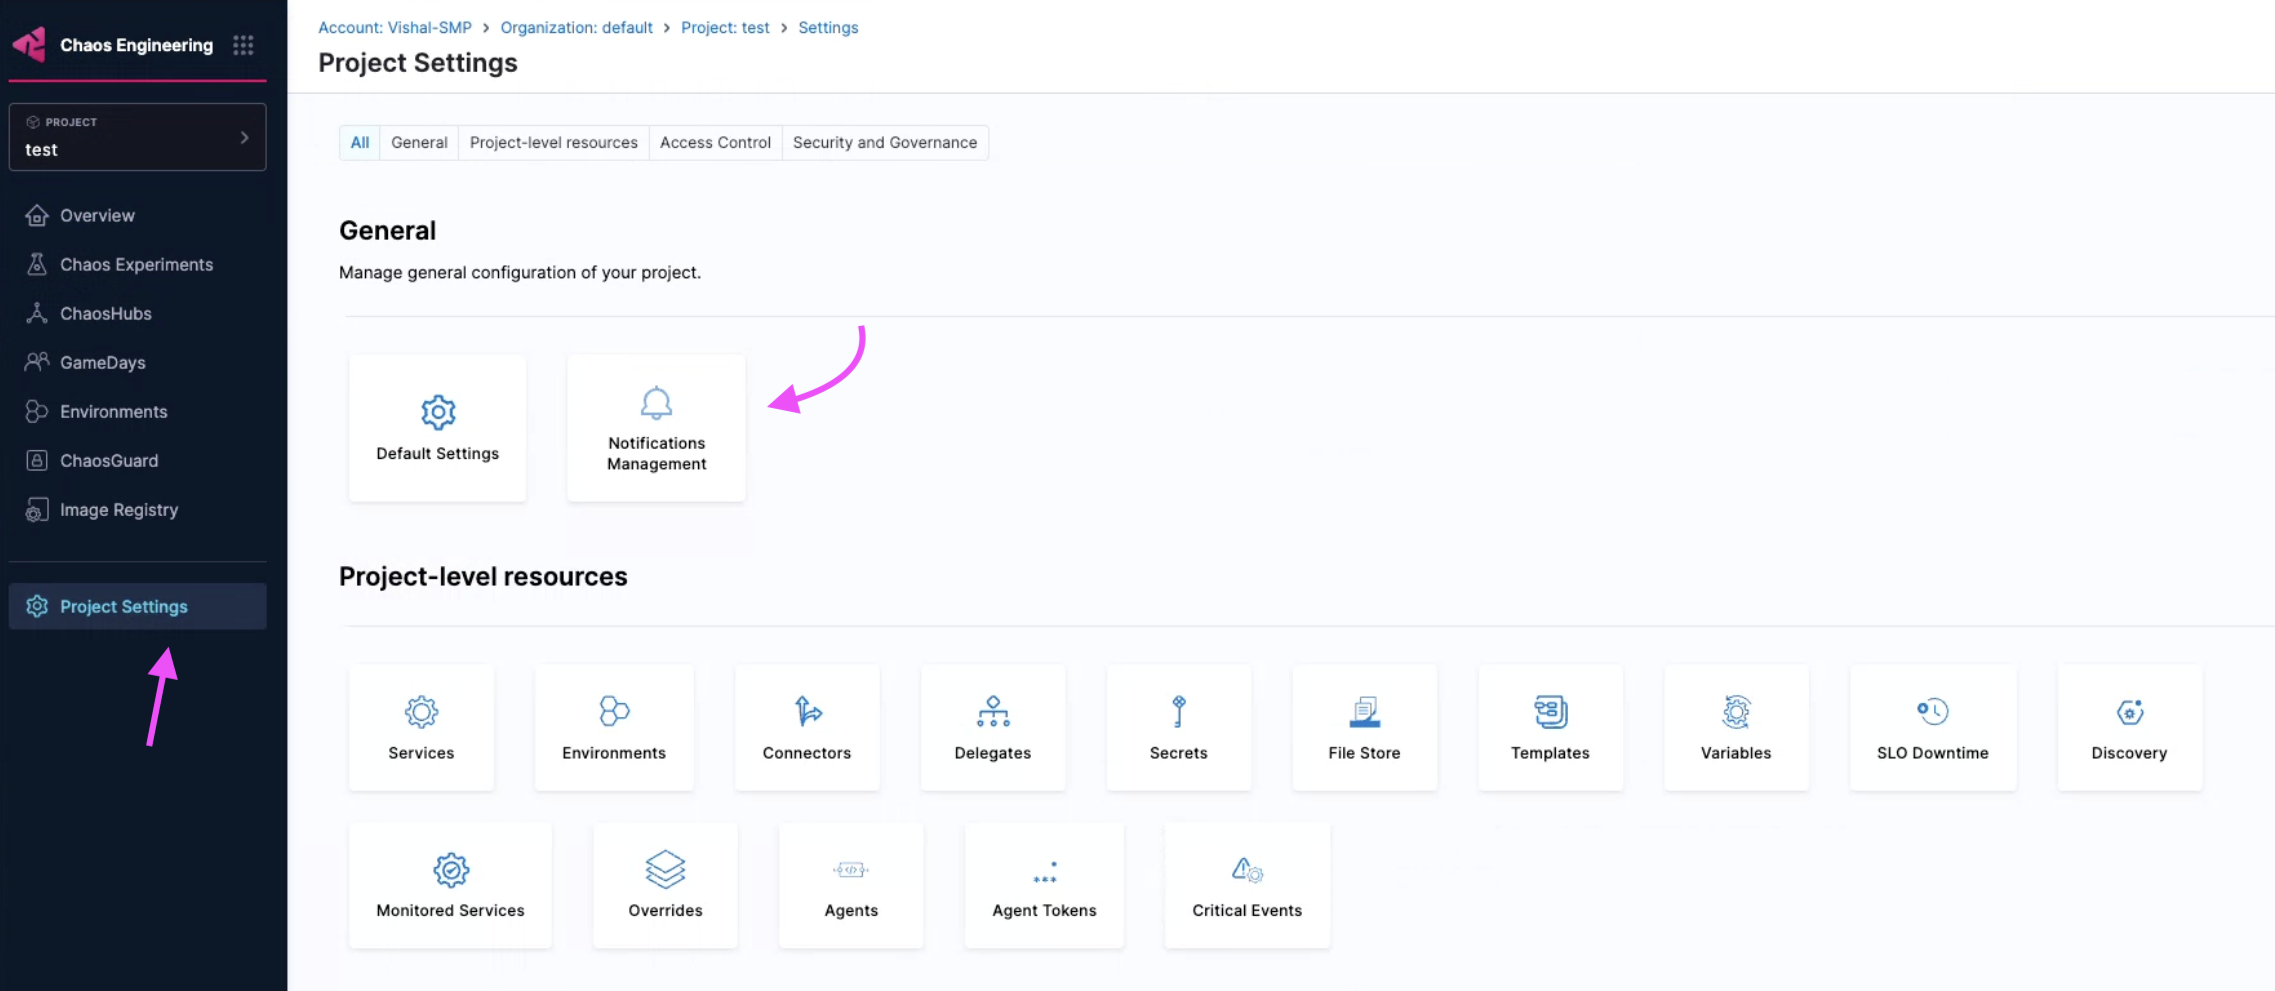Switch to Security and Governance tab

click(884, 143)
